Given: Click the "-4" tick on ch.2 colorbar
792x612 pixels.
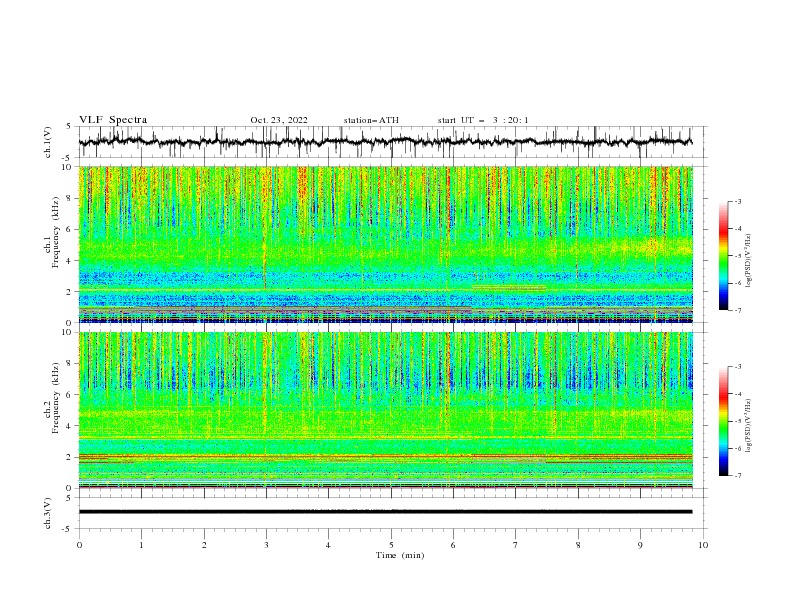Looking at the screenshot, I should (737, 394).
